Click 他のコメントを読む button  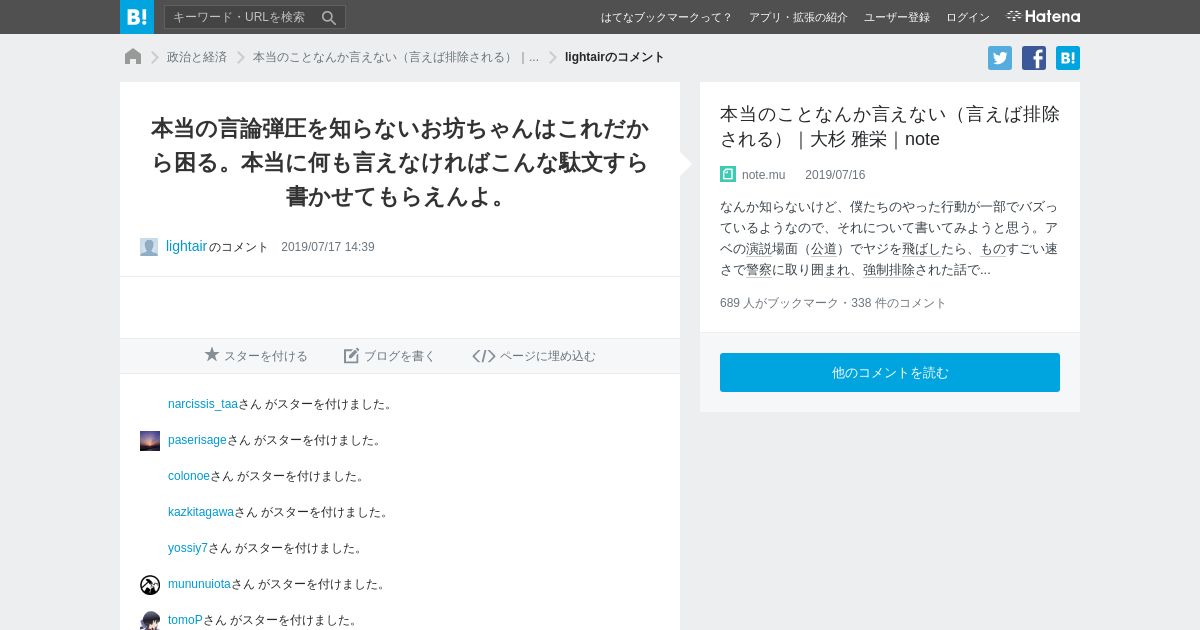tap(890, 372)
